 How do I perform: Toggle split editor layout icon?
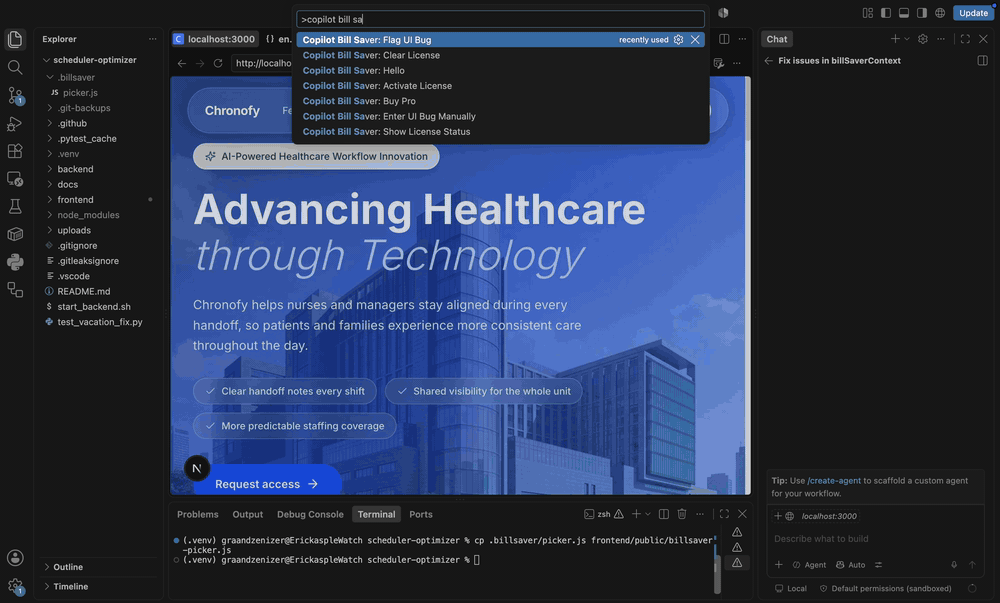tap(724, 39)
